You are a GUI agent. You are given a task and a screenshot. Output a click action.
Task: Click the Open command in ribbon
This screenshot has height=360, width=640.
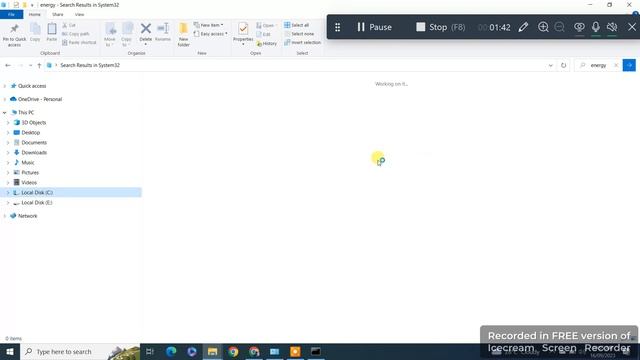265,25
